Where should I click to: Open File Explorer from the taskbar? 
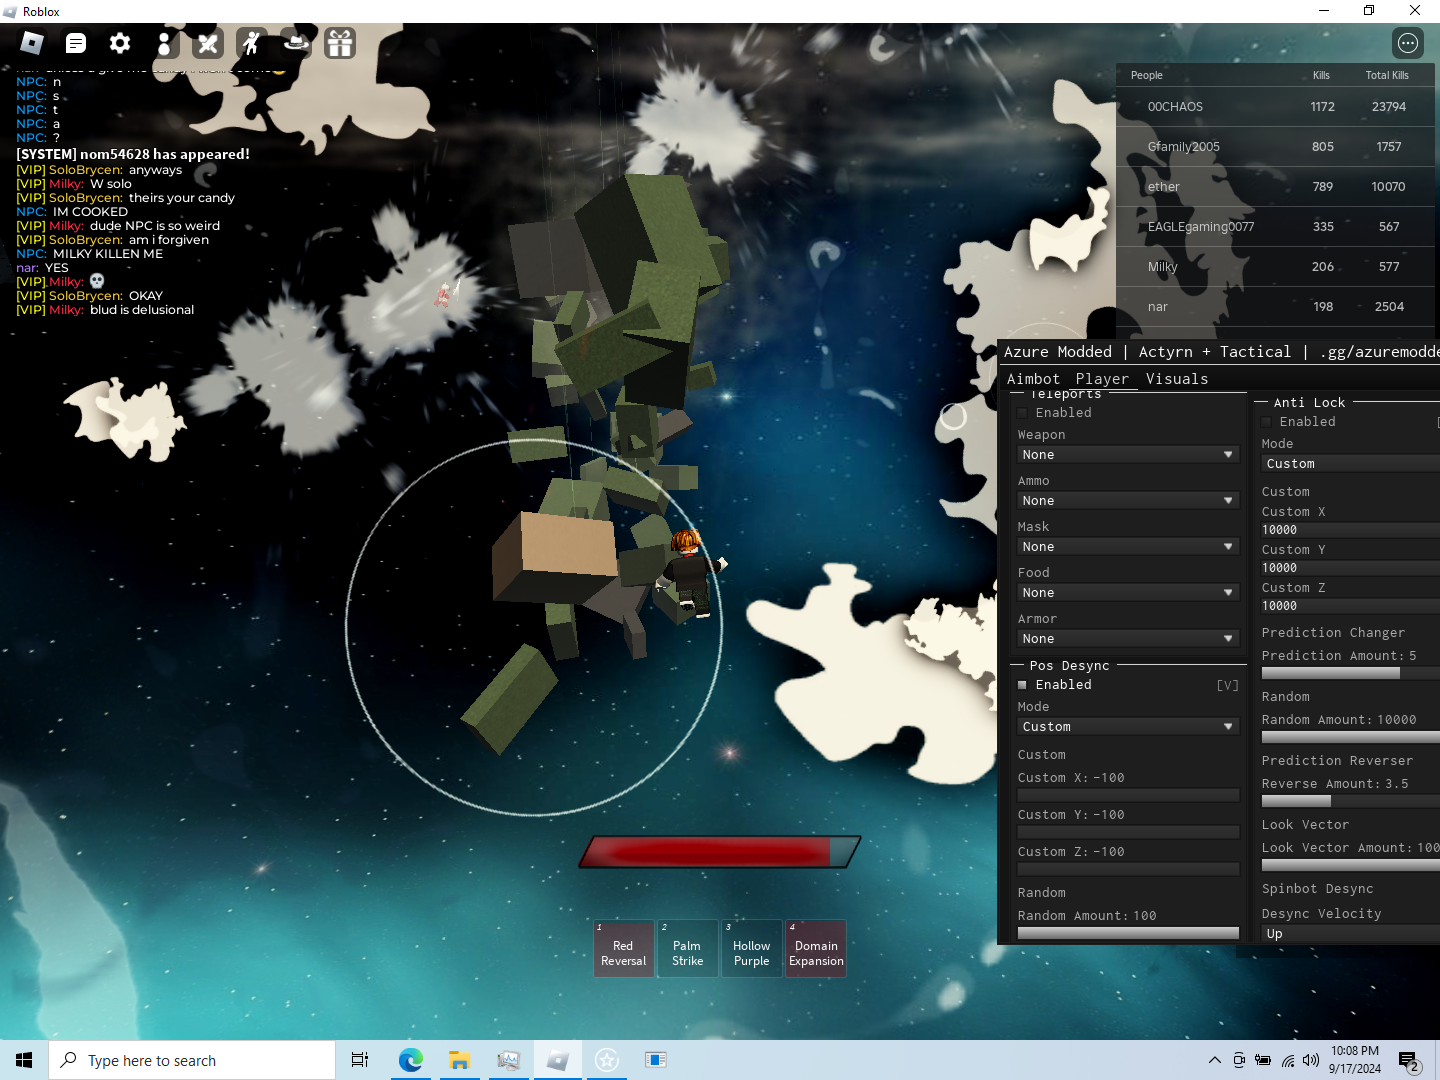459,1060
